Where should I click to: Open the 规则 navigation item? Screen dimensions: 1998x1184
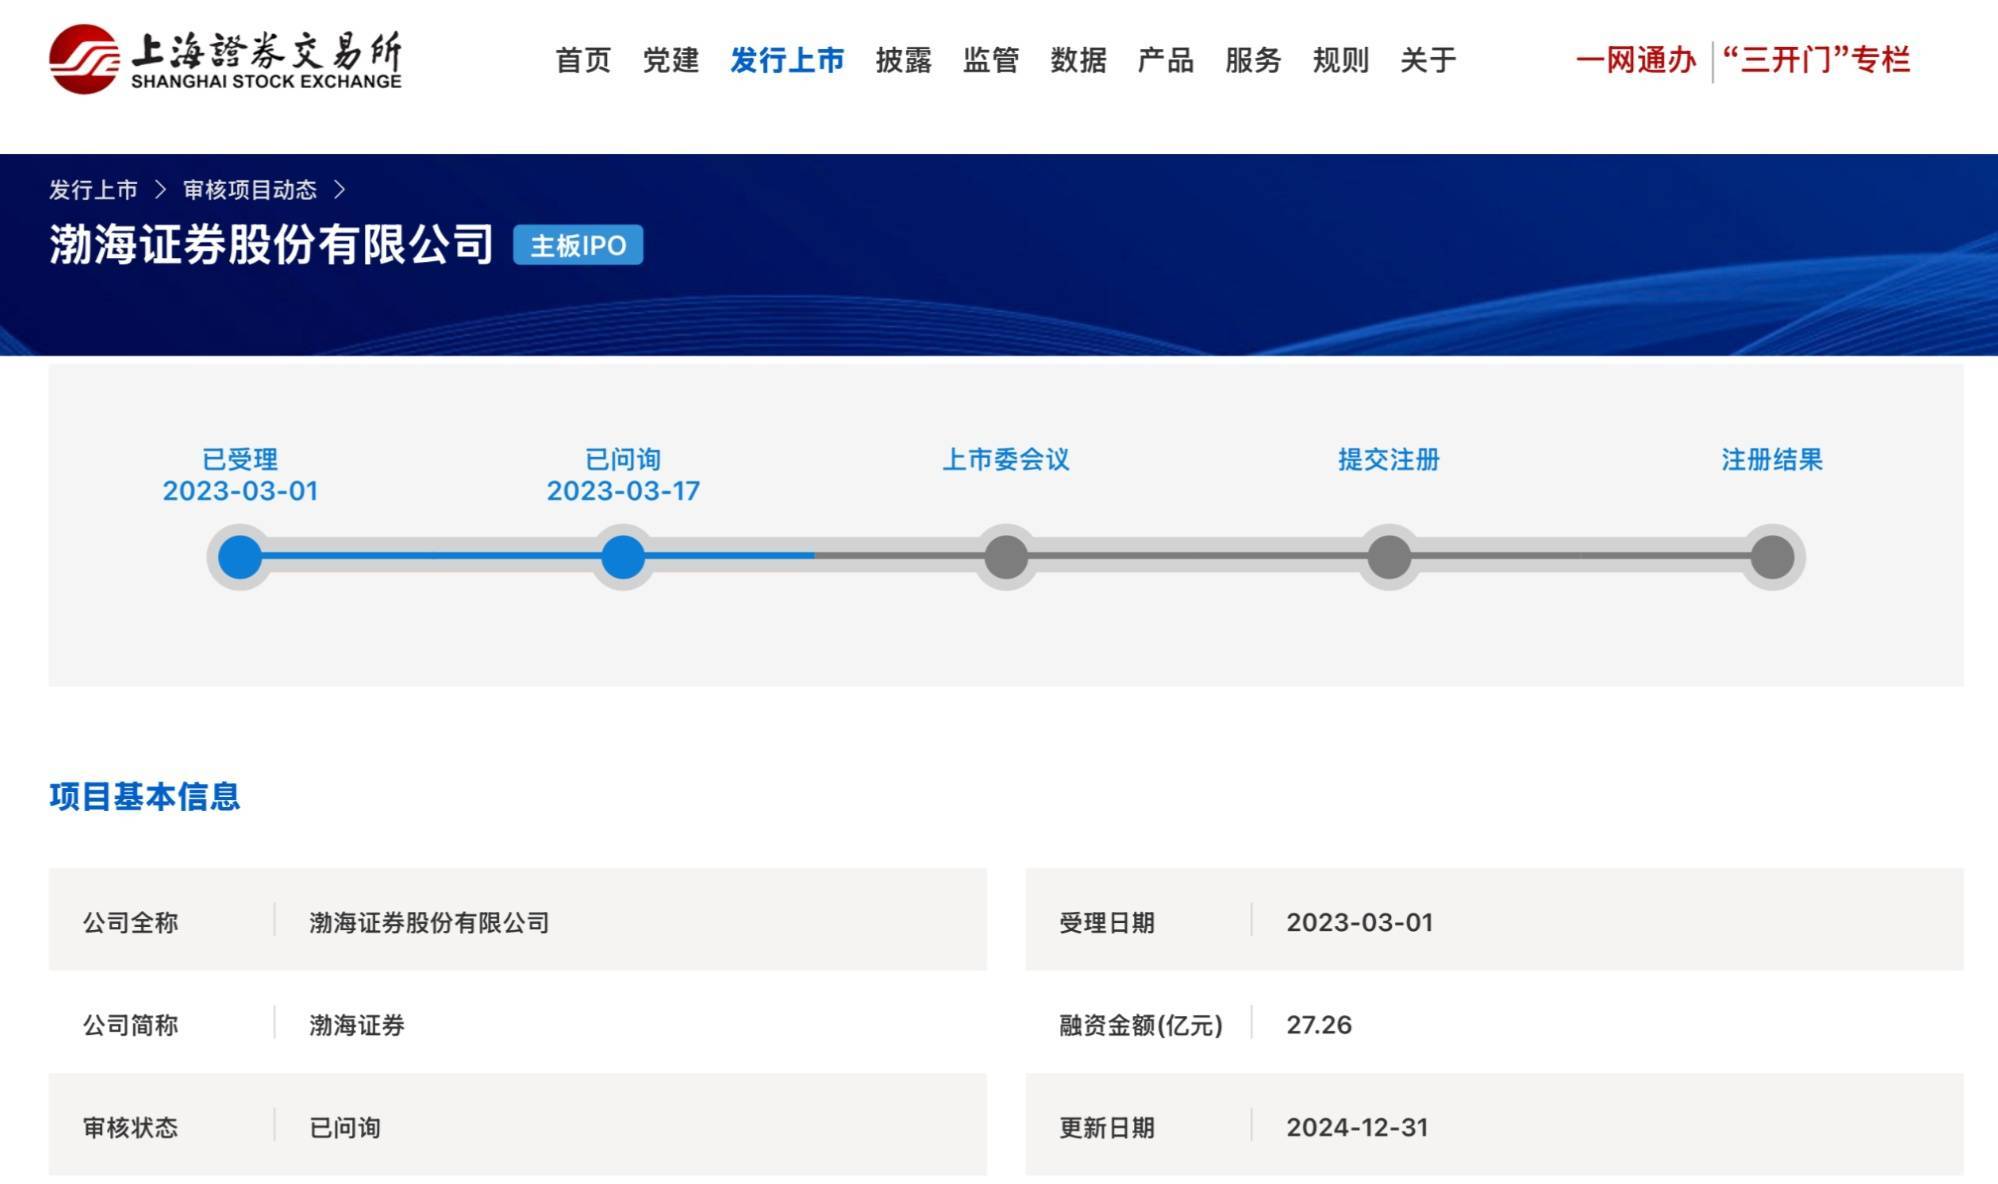pos(1340,60)
